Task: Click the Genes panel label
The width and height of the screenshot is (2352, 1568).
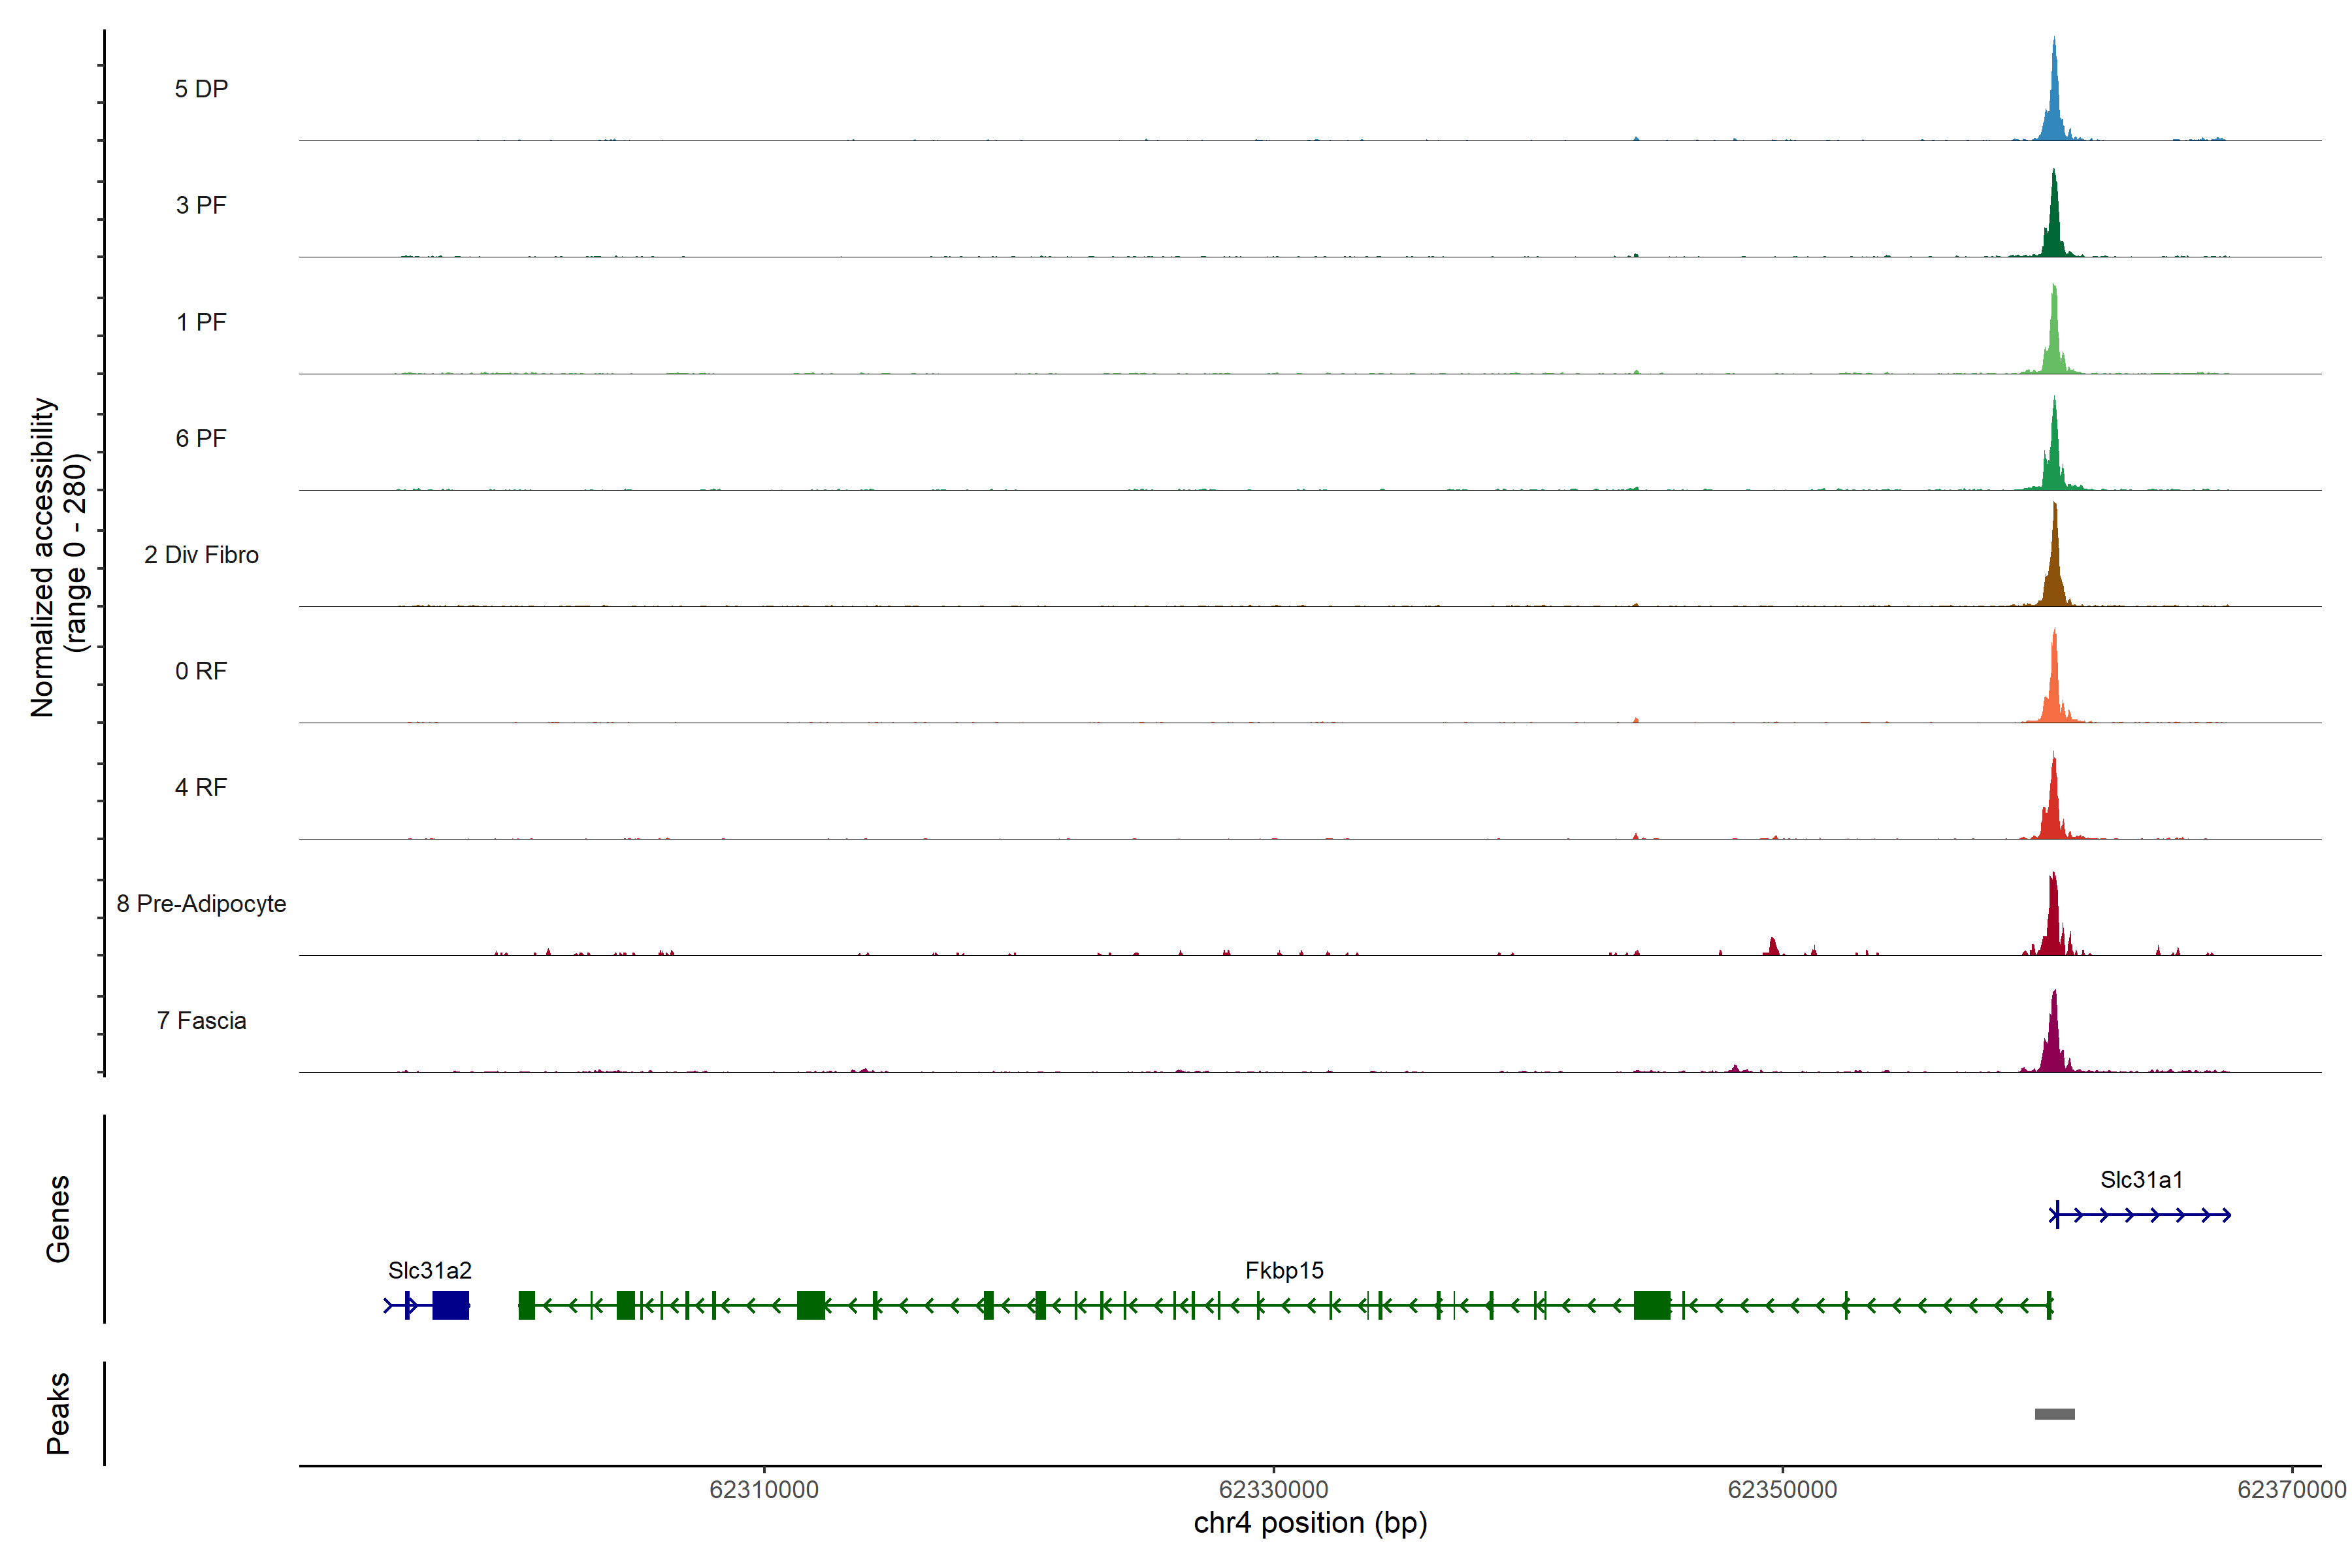Action: [x=58, y=1219]
